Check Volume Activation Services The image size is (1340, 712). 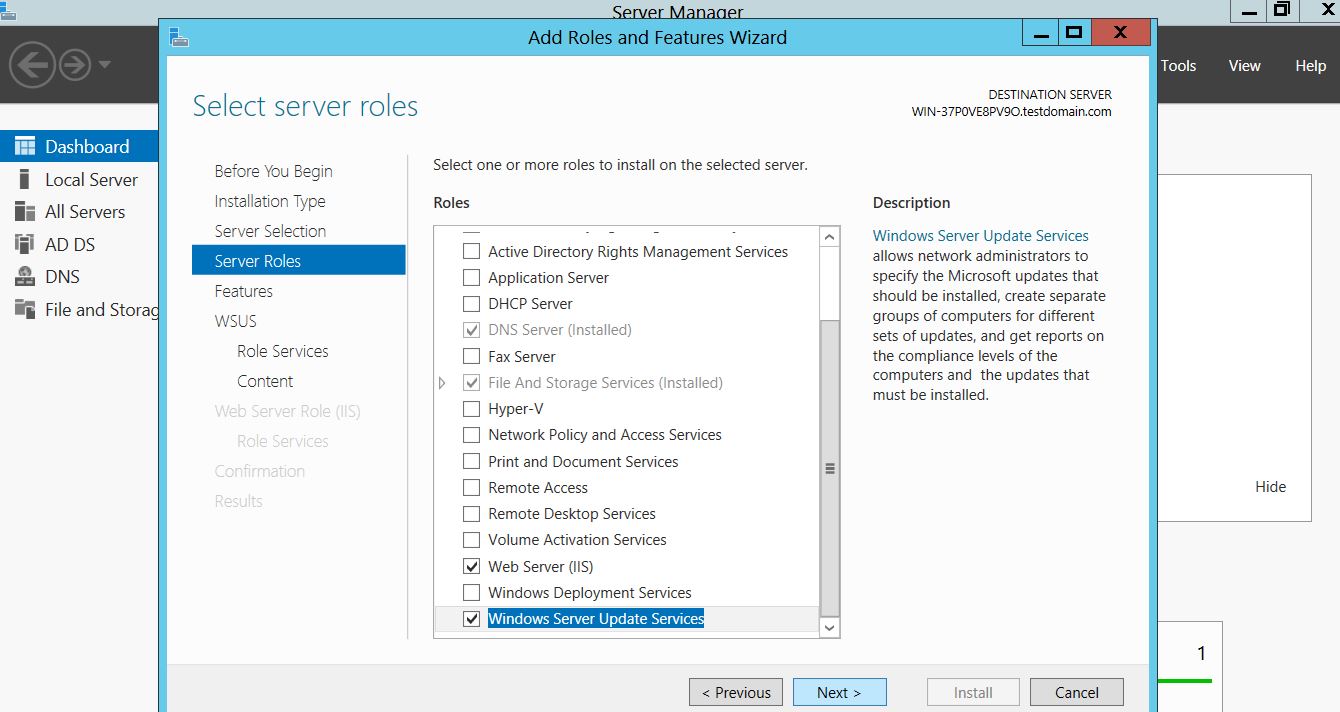coord(472,540)
